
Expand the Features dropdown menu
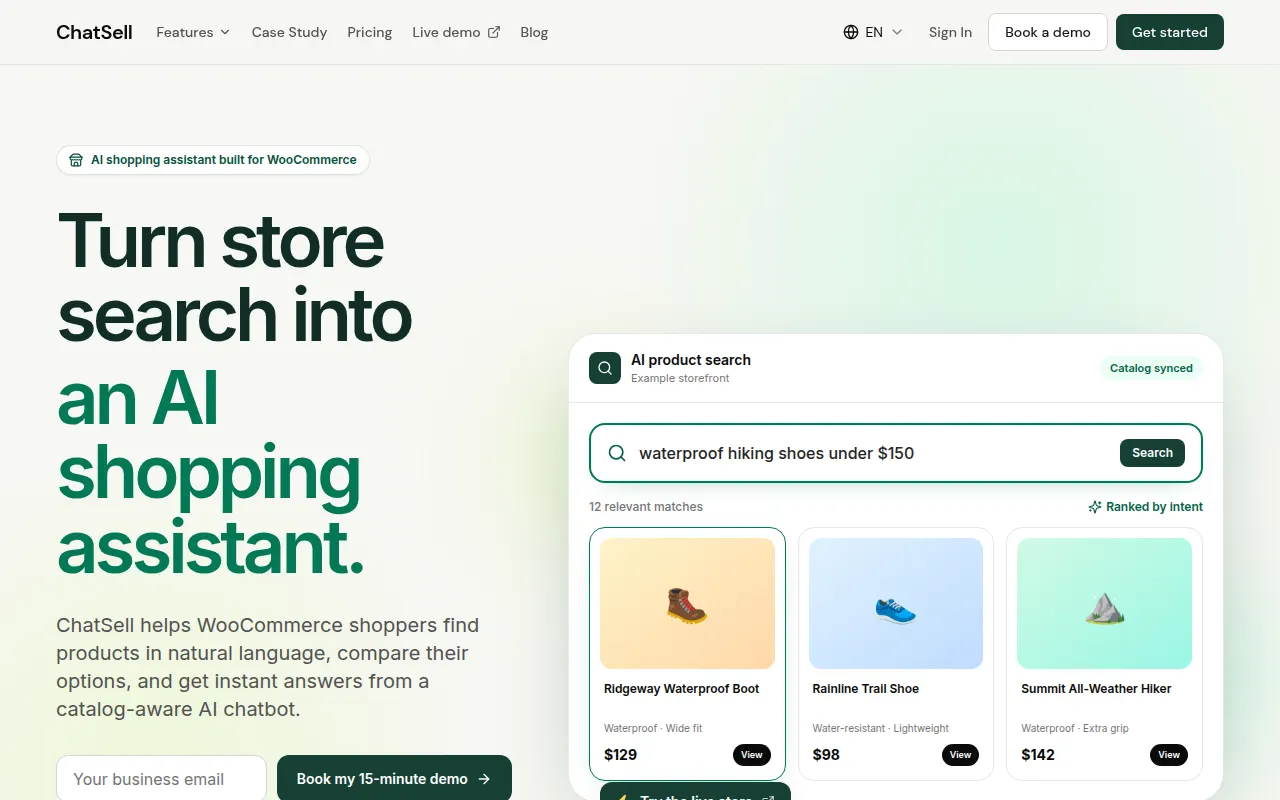click(x=193, y=32)
